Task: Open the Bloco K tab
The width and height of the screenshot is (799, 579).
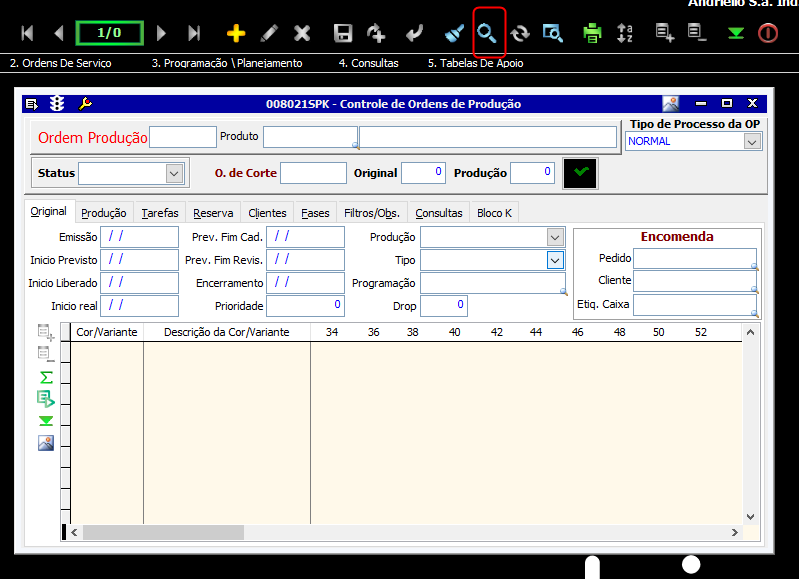Action: tap(494, 213)
